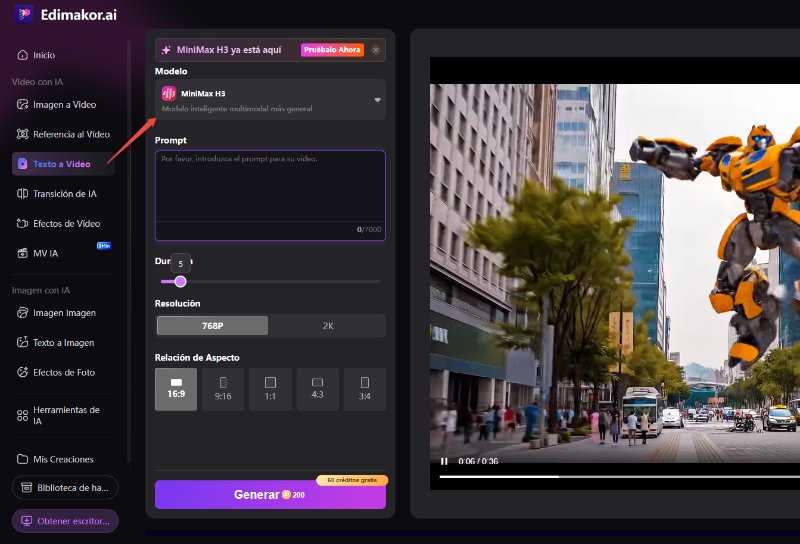Screen dimensions: 800x544
Task: Click 60 créditos gratis badge
Action: [352, 480]
